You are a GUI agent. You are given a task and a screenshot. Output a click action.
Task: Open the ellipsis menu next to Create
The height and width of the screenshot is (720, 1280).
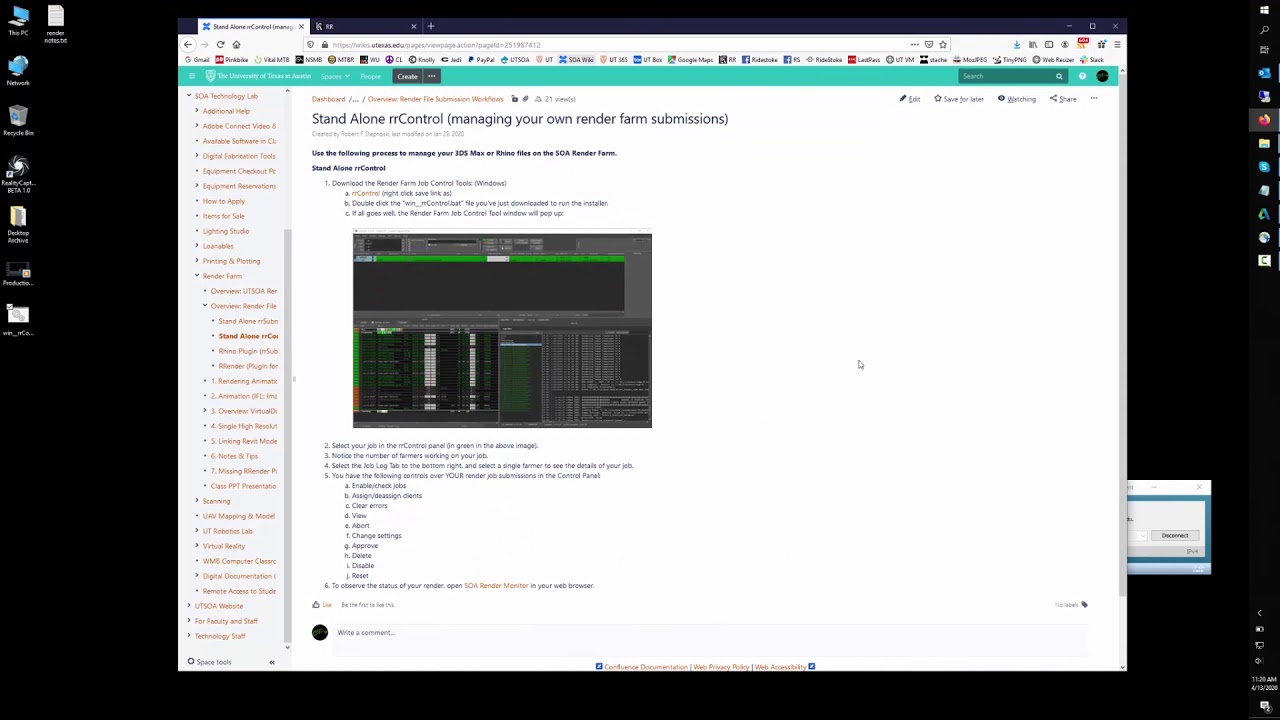tap(432, 76)
